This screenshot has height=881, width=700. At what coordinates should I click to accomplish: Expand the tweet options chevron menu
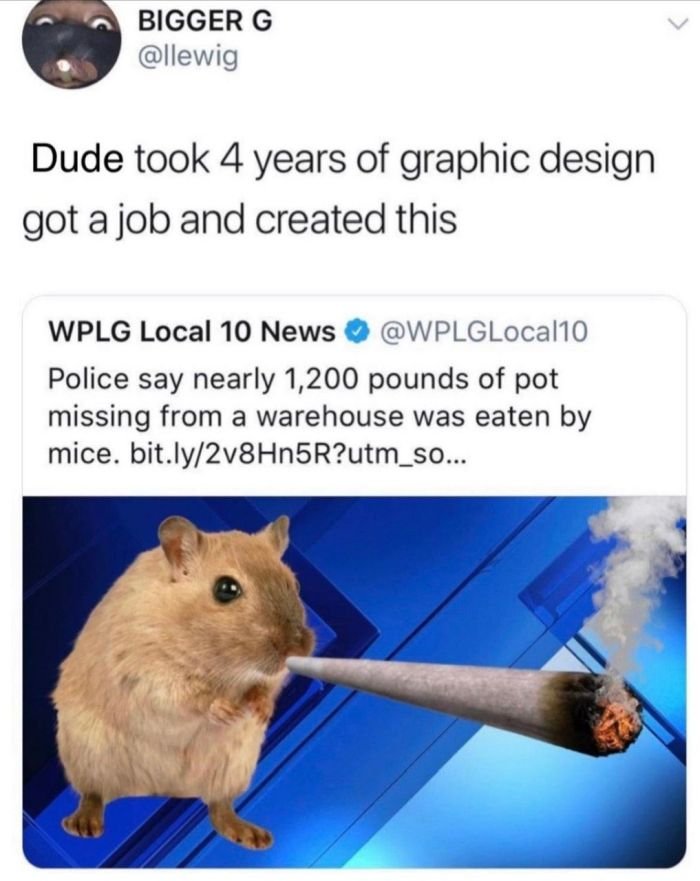(678, 24)
